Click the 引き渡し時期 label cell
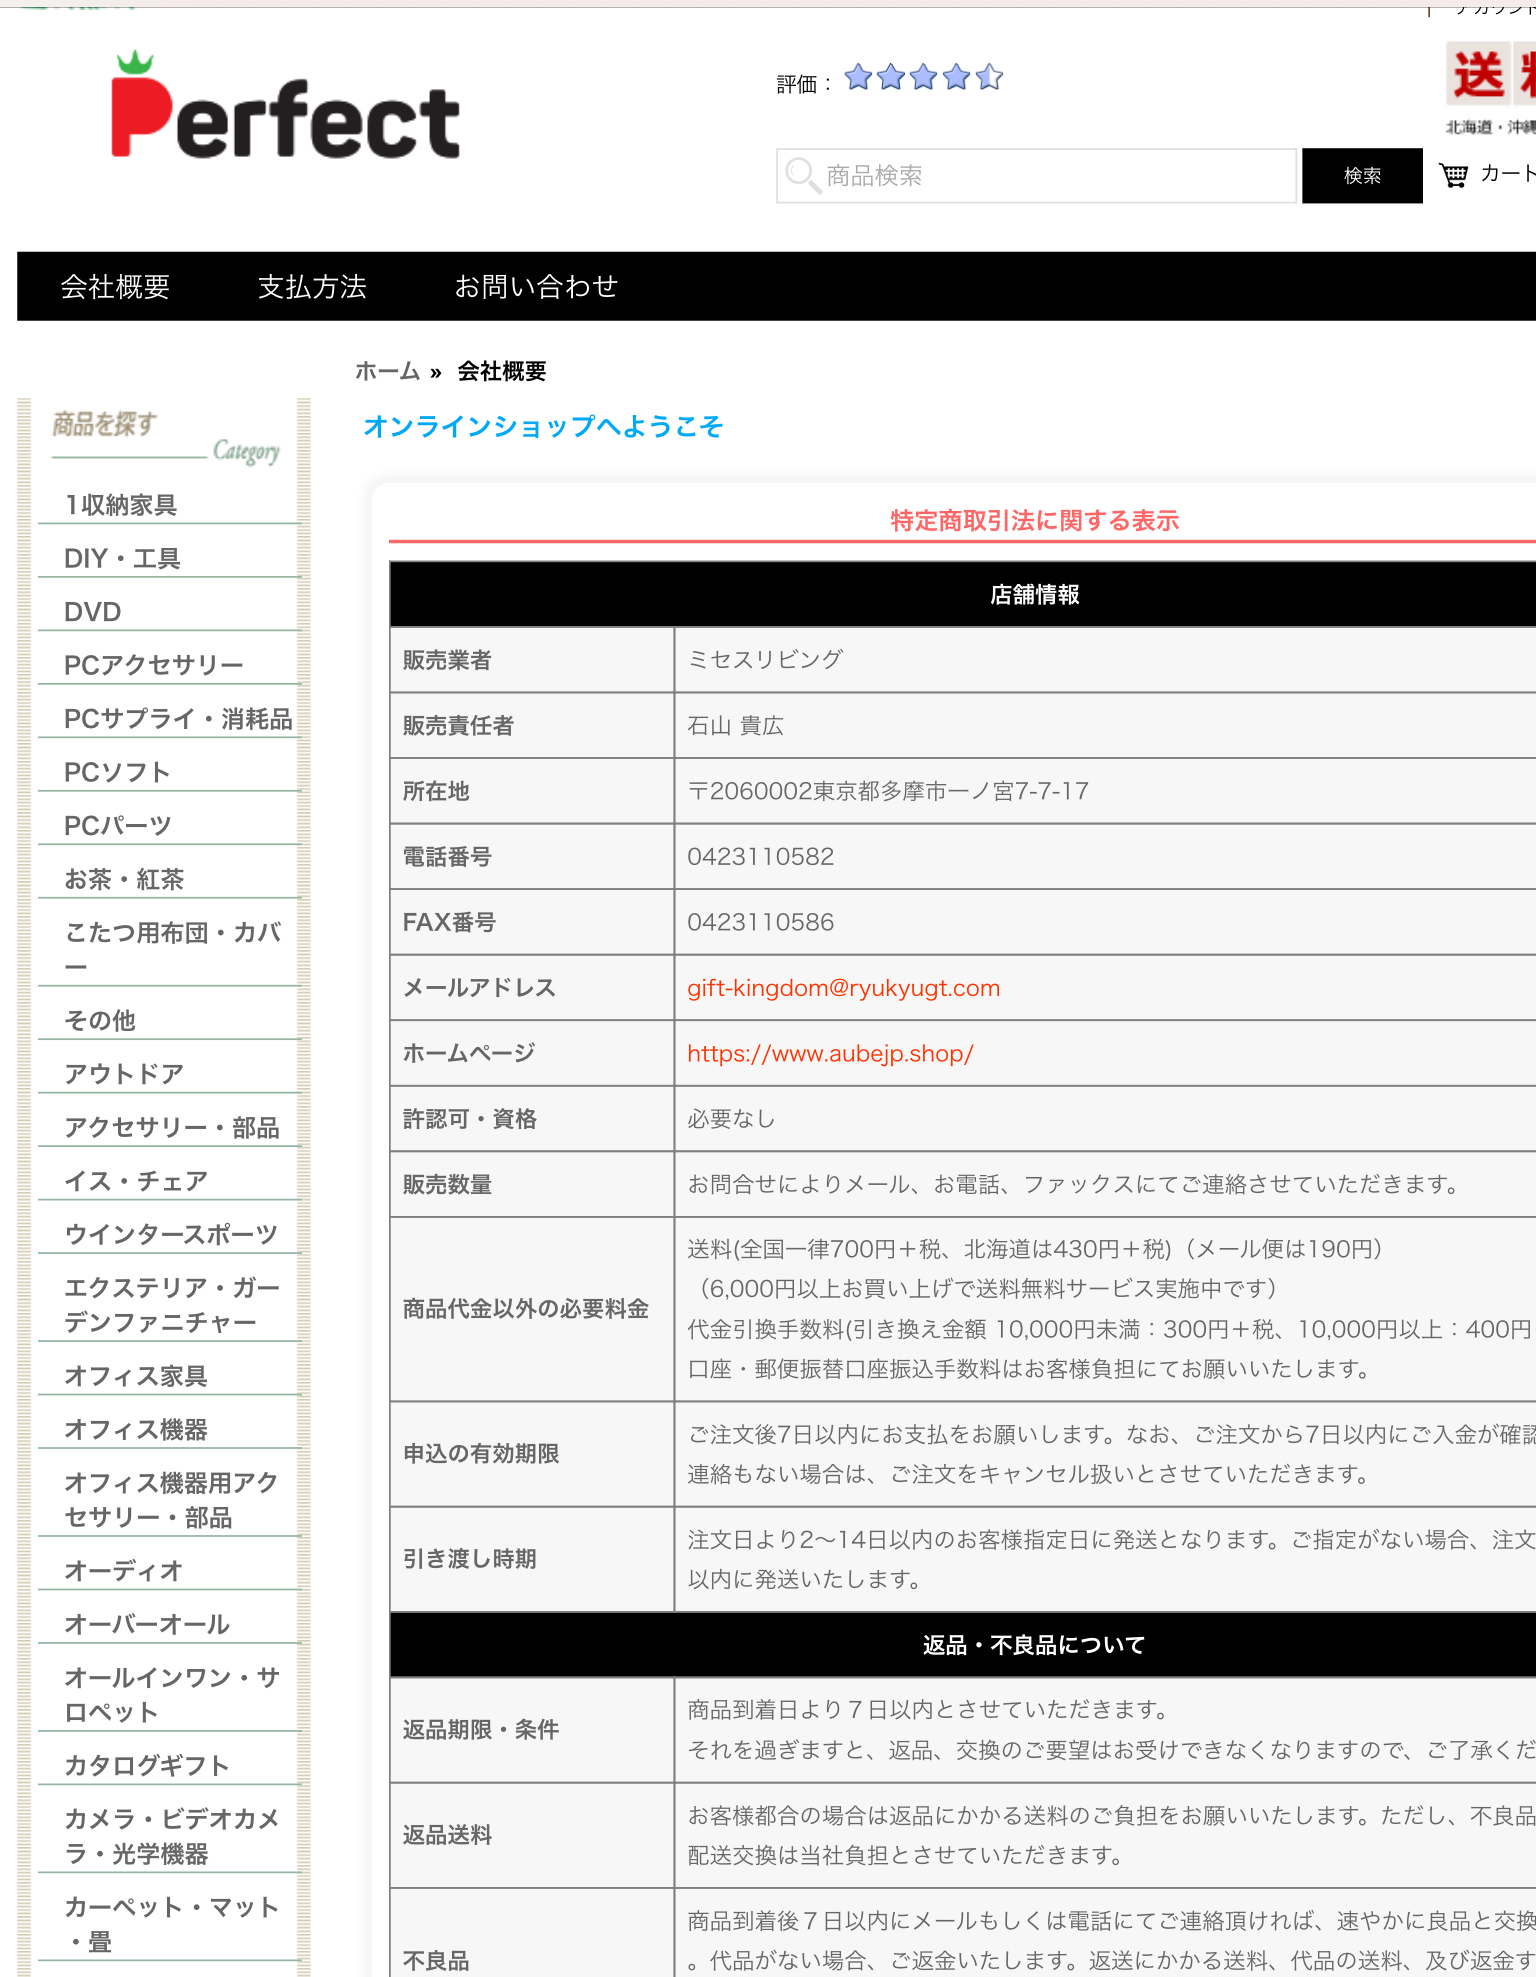The width and height of the screenshot is (1536, 1977). pyautogui.click(x=532, y=1560)
